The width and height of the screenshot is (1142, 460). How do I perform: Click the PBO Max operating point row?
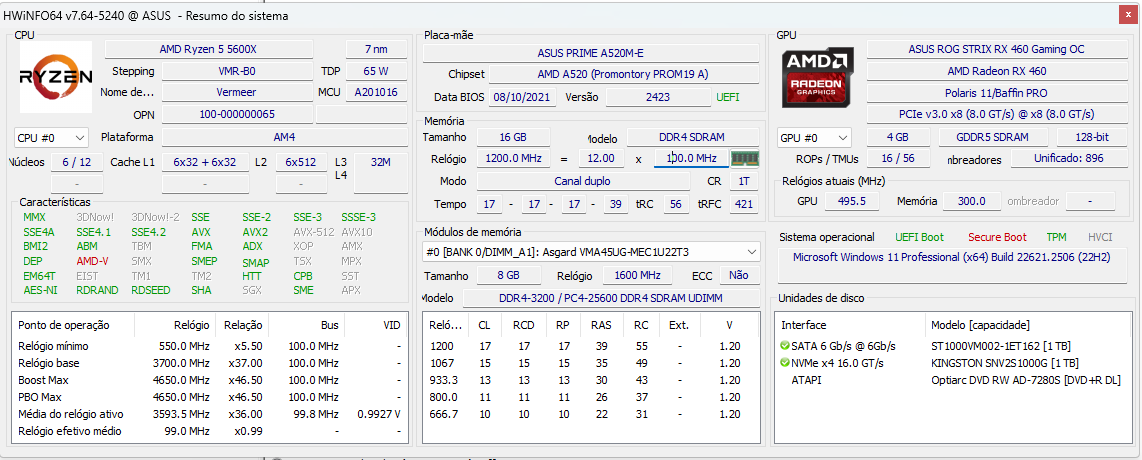click(x=210, y=397)
